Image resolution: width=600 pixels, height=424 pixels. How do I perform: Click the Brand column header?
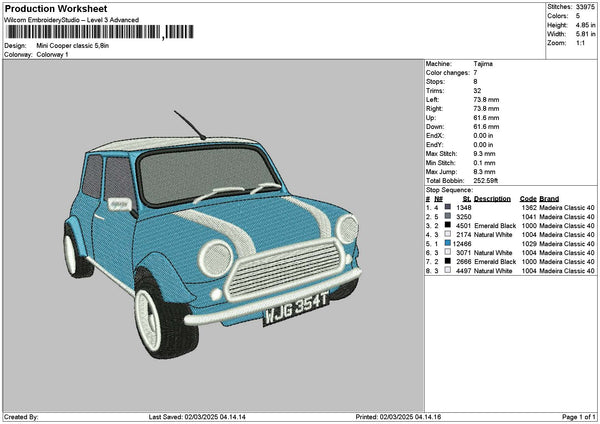coord(550,198)
